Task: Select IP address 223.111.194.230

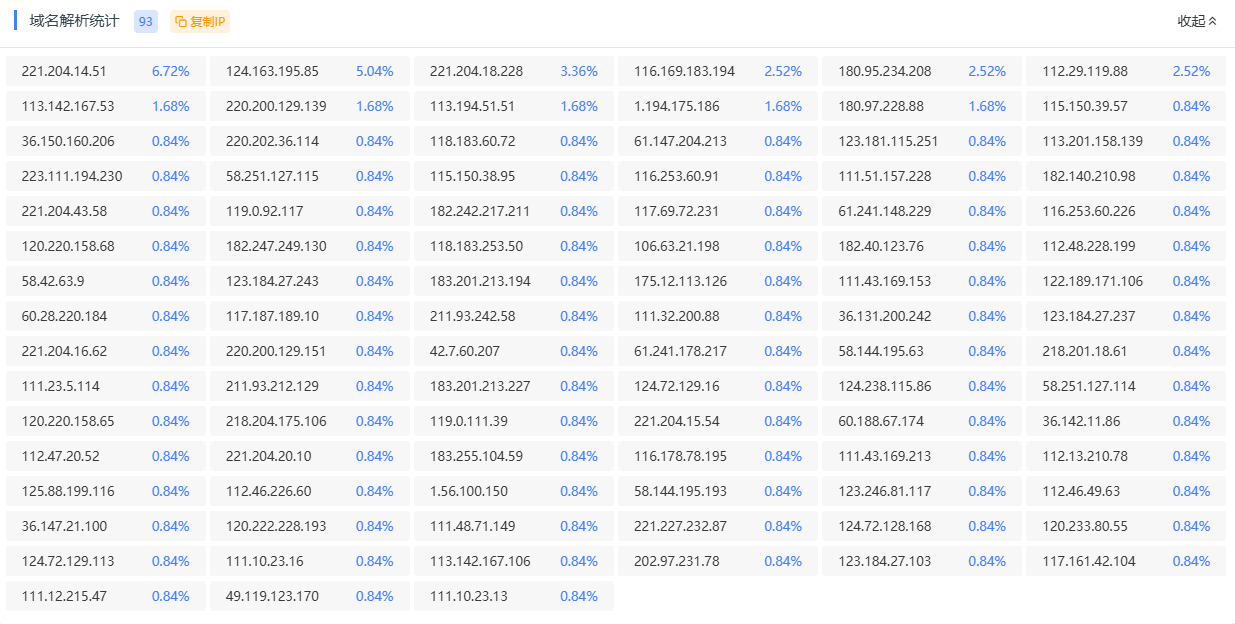Action: point(72,176)
